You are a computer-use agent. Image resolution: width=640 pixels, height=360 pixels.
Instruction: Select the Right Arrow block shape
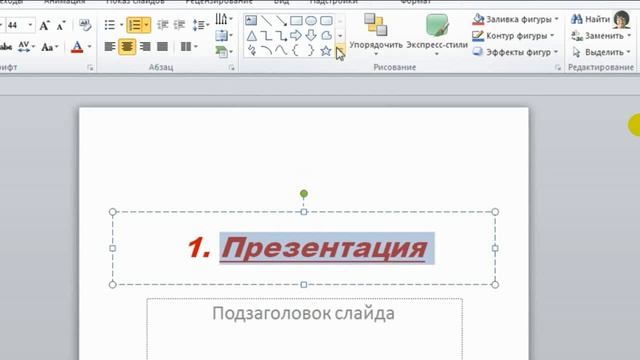pyautogui.click(x=296, y=36)
